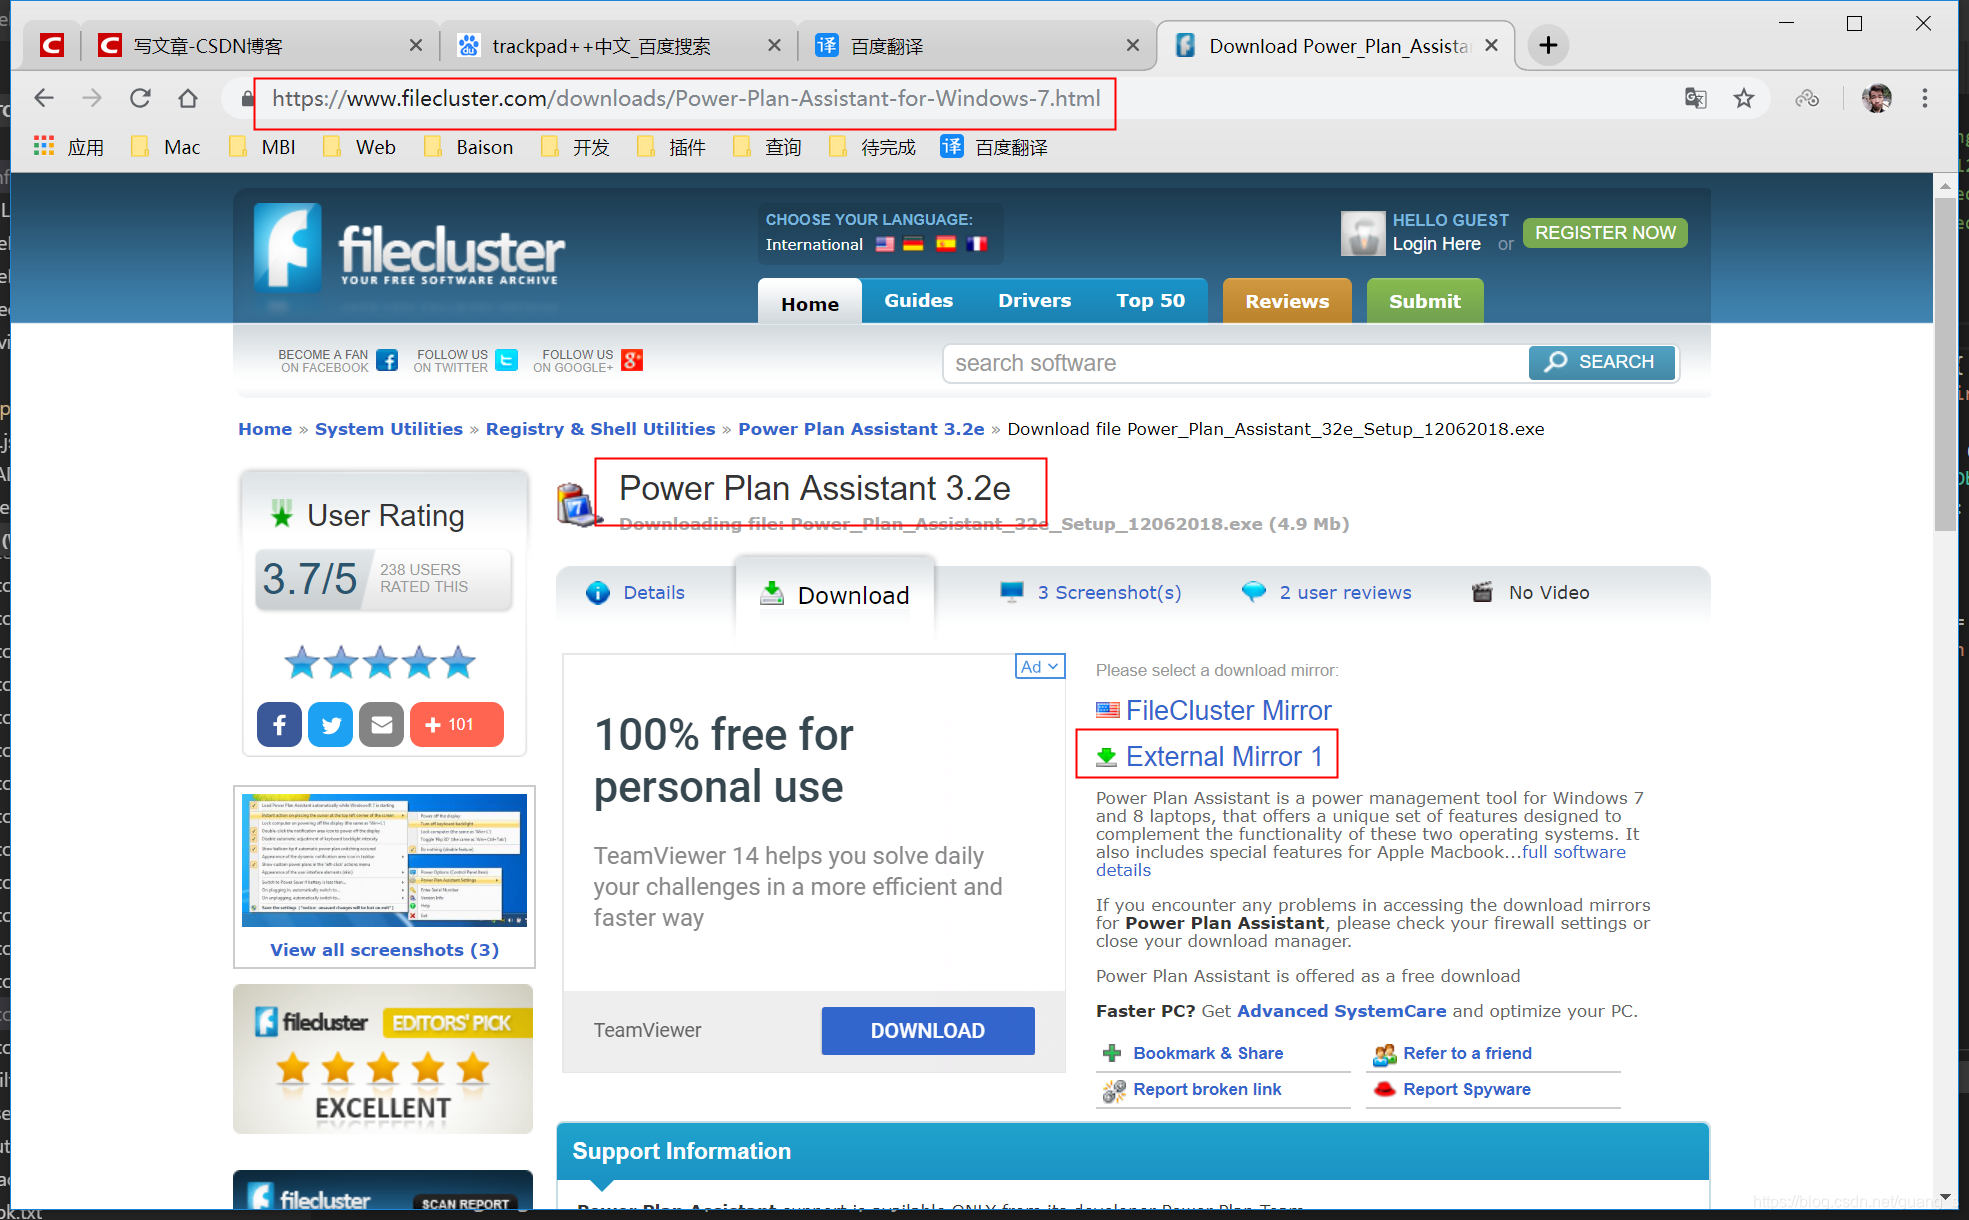Viewport: 1969px width, 1220px height.
Task: Open the 开发 bookmarks folder
Action: (x=577, y=147)
